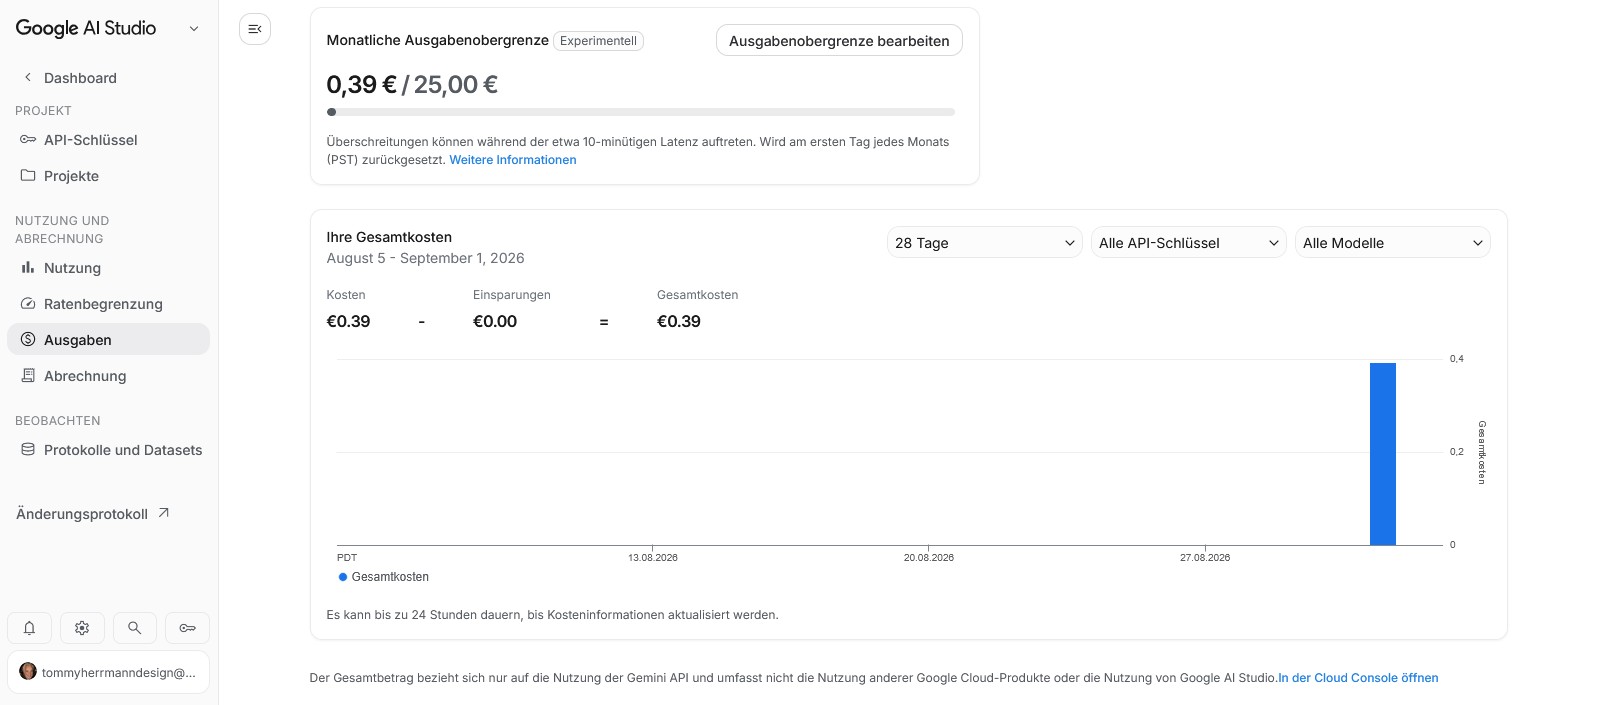This screenshot has height=705, width=1597.
Task: Click the folder icon next to Projekte
Action: point(28,175)
